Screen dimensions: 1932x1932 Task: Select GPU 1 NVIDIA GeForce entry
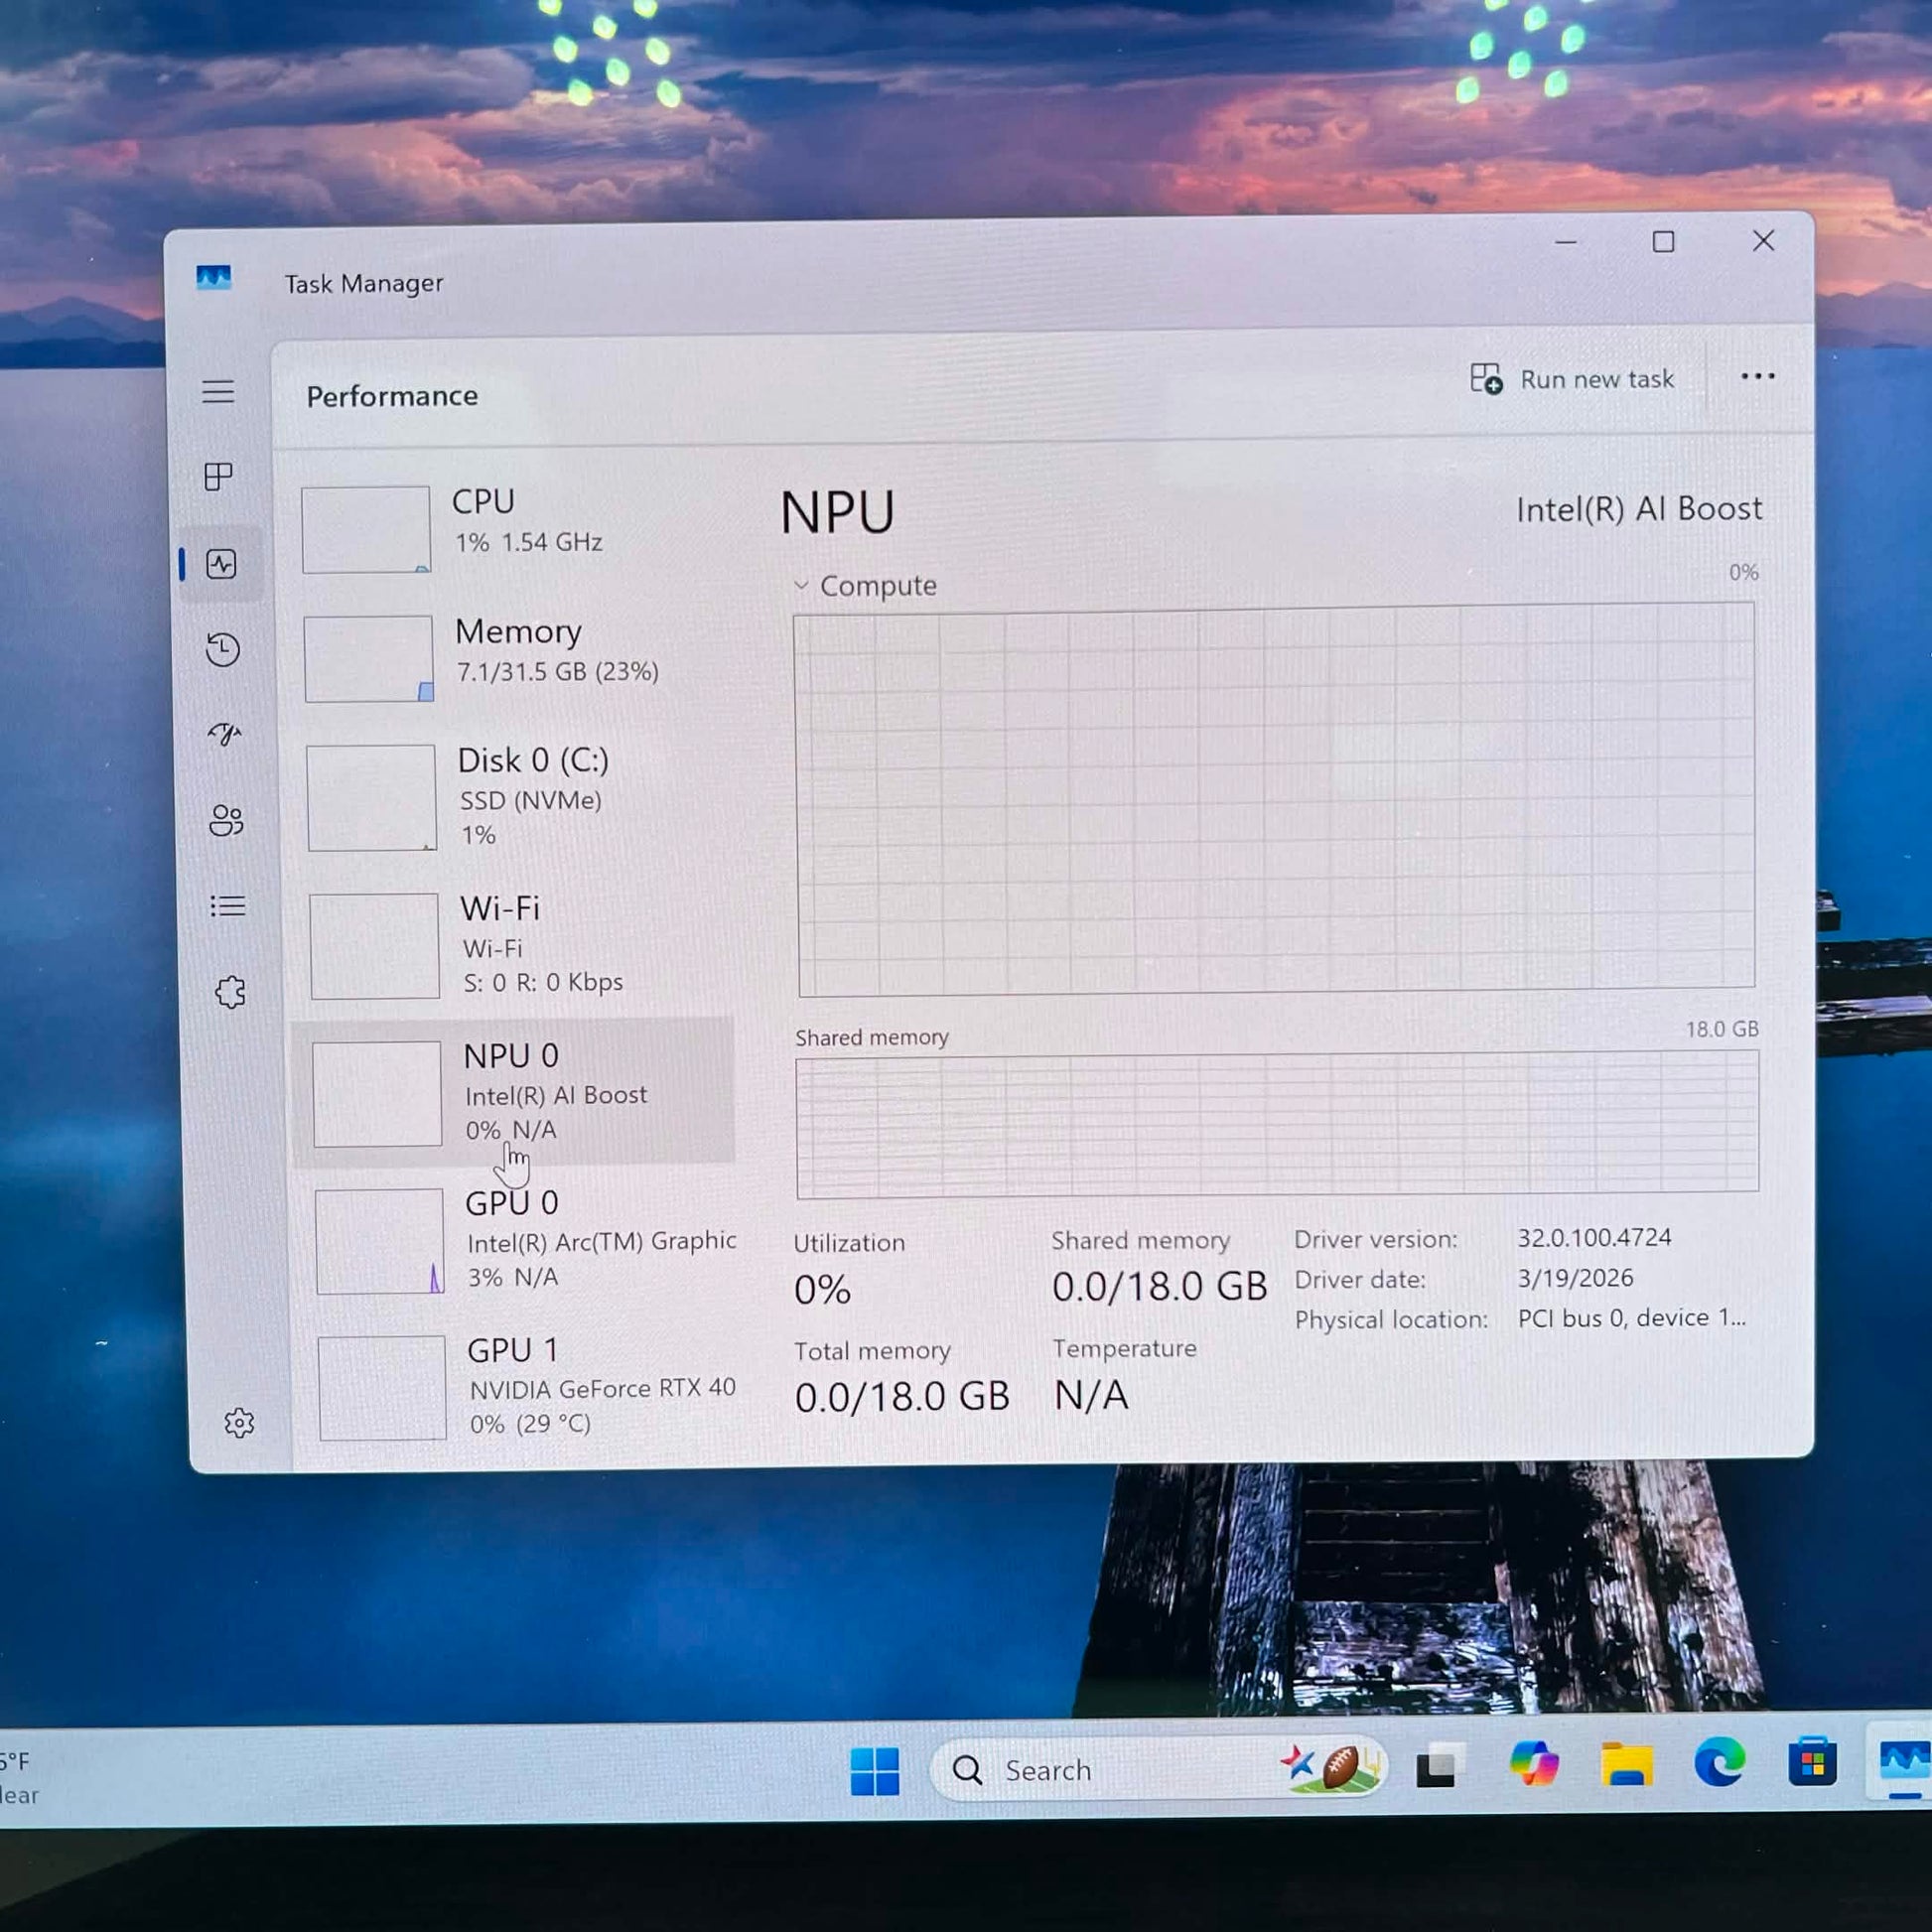click(526, 1387)
